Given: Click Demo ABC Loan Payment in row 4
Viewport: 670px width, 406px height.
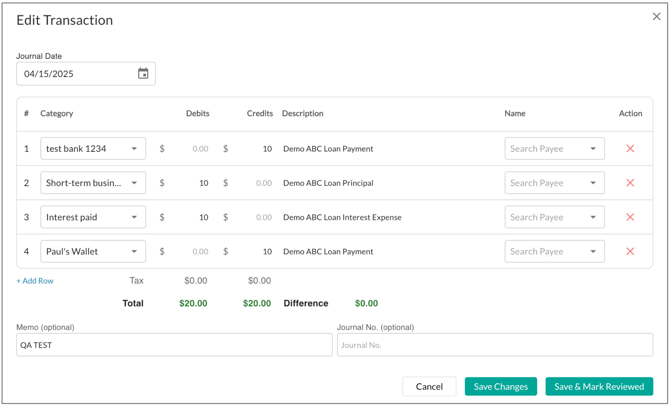Looking at the screenshot, I should 328,252.
